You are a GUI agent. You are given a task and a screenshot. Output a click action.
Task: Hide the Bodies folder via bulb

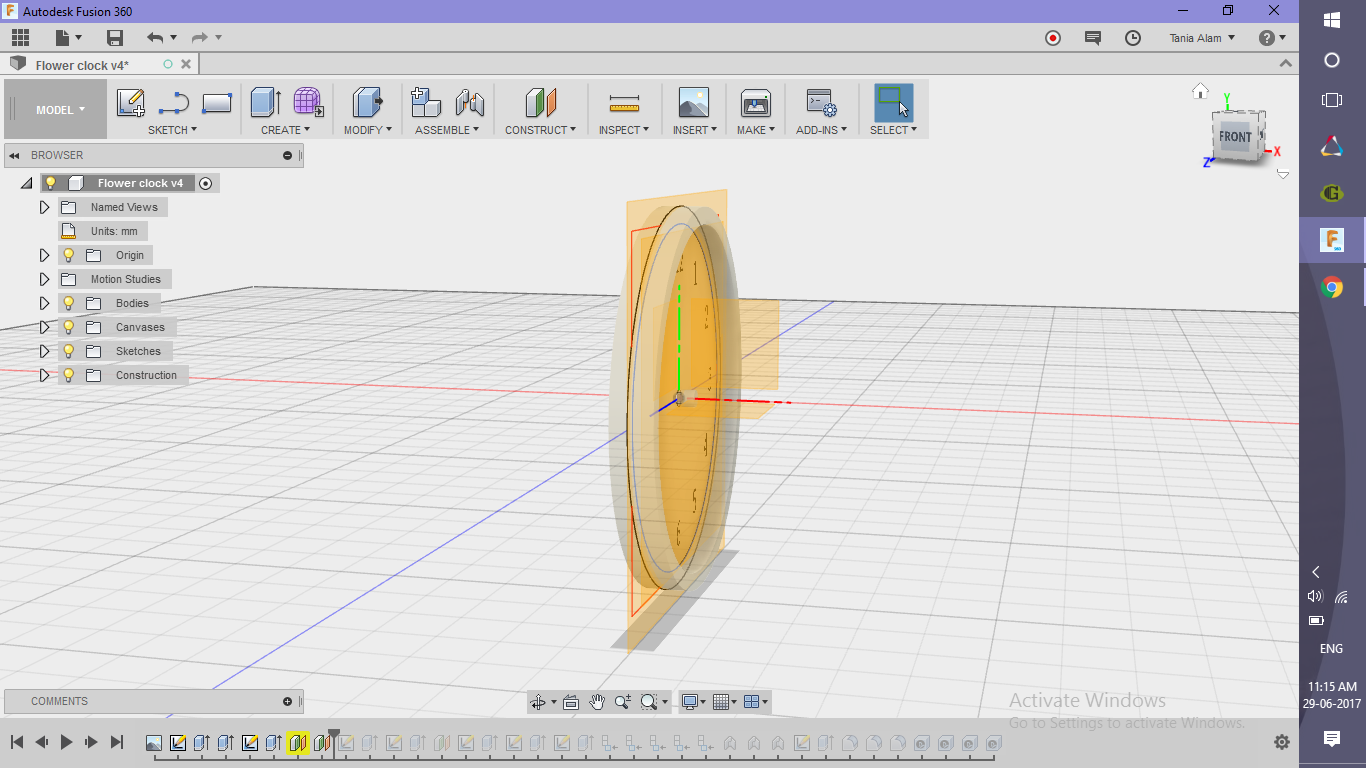point(69,303)
